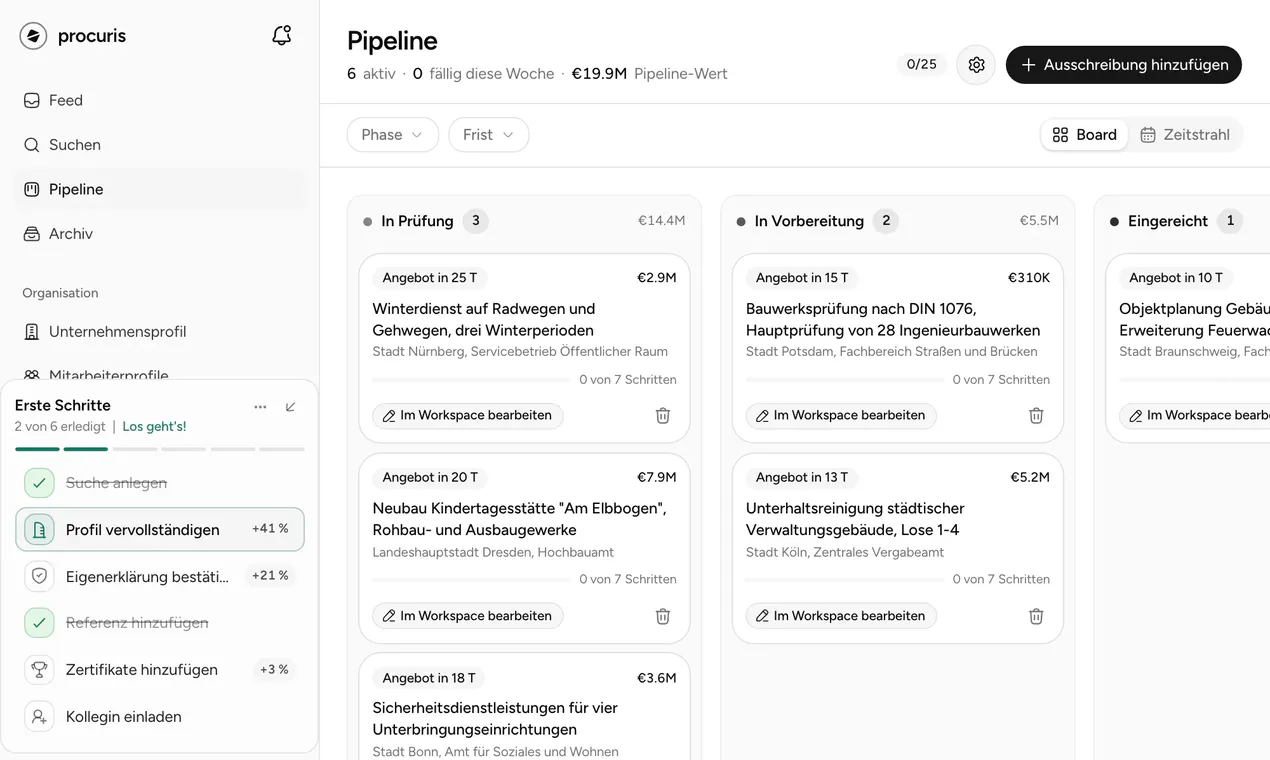Click the In Vorbereitung column header

[x=897, y=221]
